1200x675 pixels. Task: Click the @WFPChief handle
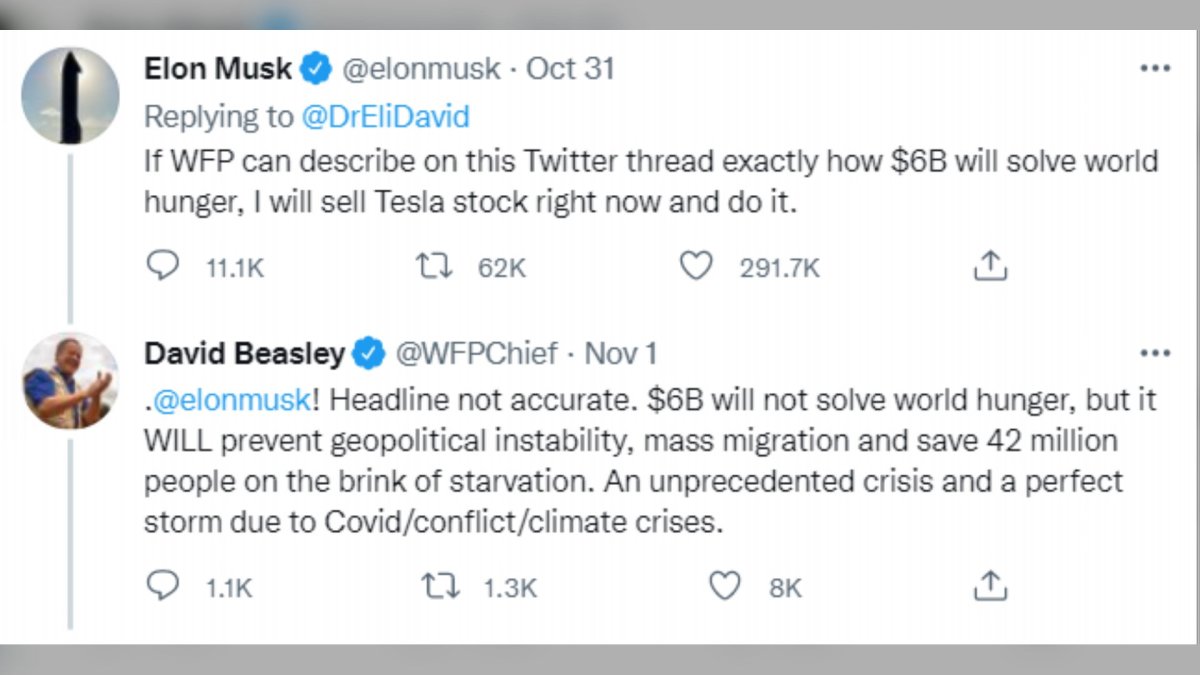click(x=476, y=353)
